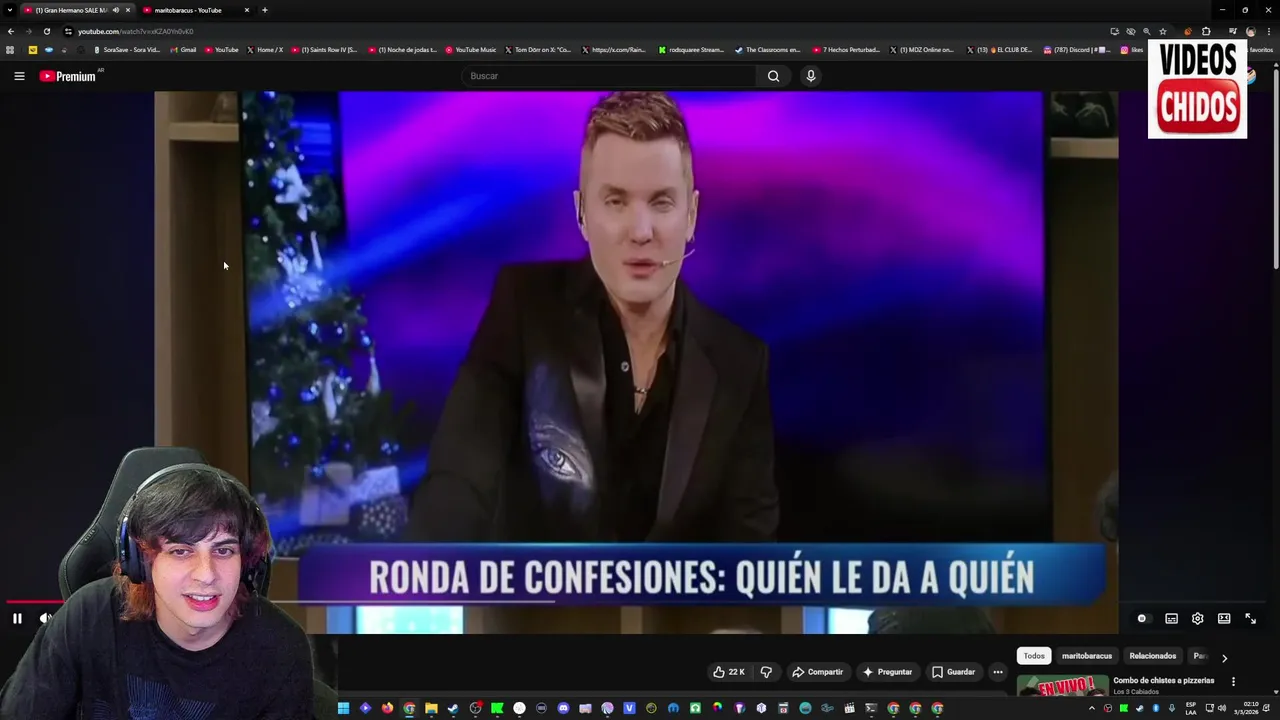Open Chrome three-dot menu
The height and width of the screenshot is (720, 1280).
pyautogui.click(x=1268, y=31)
